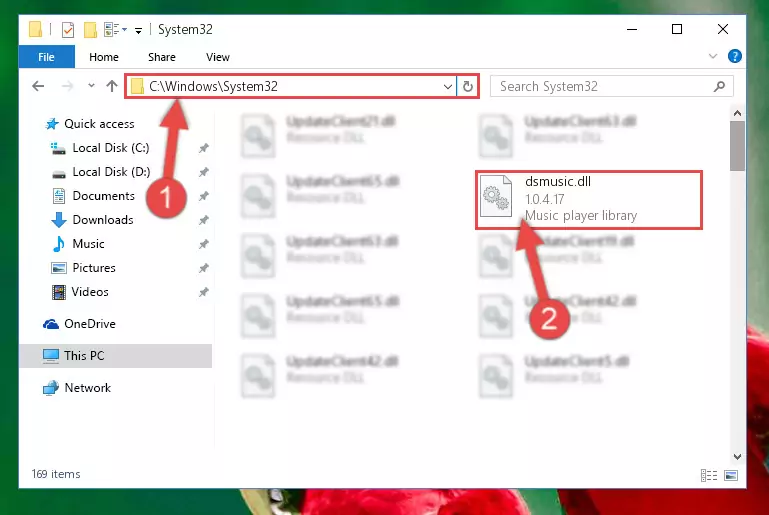769x515 pixels.
Task: Open the Share ribbon tab
Action: (x=162, y=57)
